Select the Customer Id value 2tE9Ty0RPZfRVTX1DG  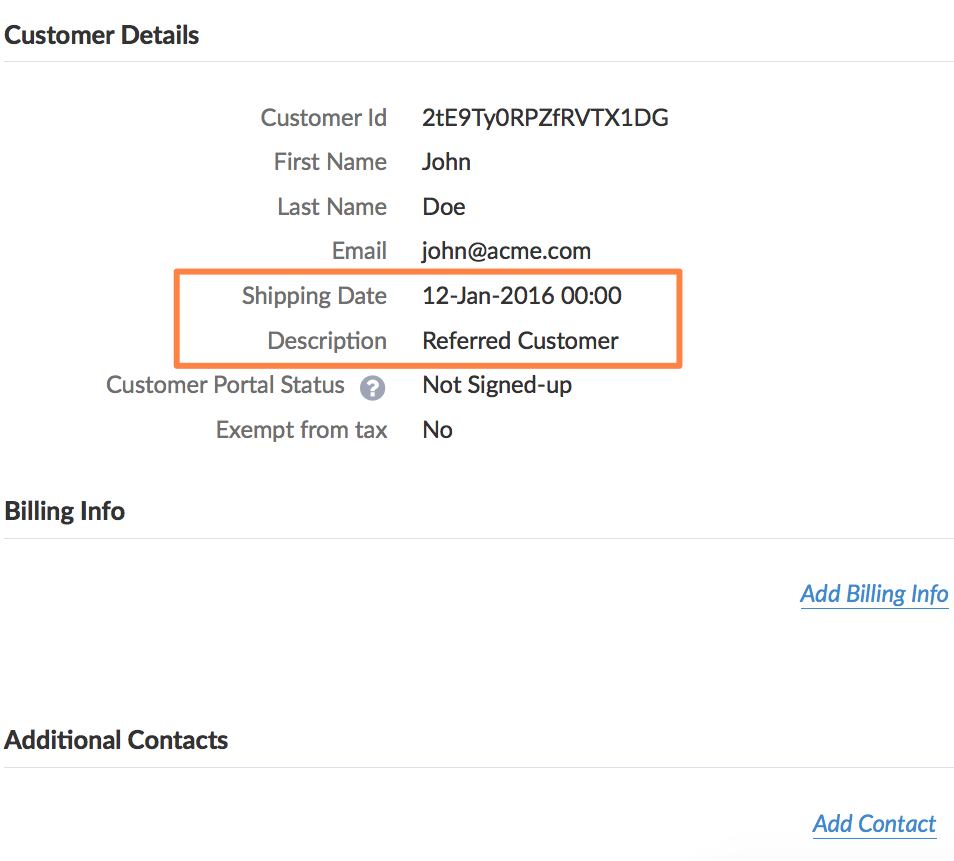tap(545, 118)
